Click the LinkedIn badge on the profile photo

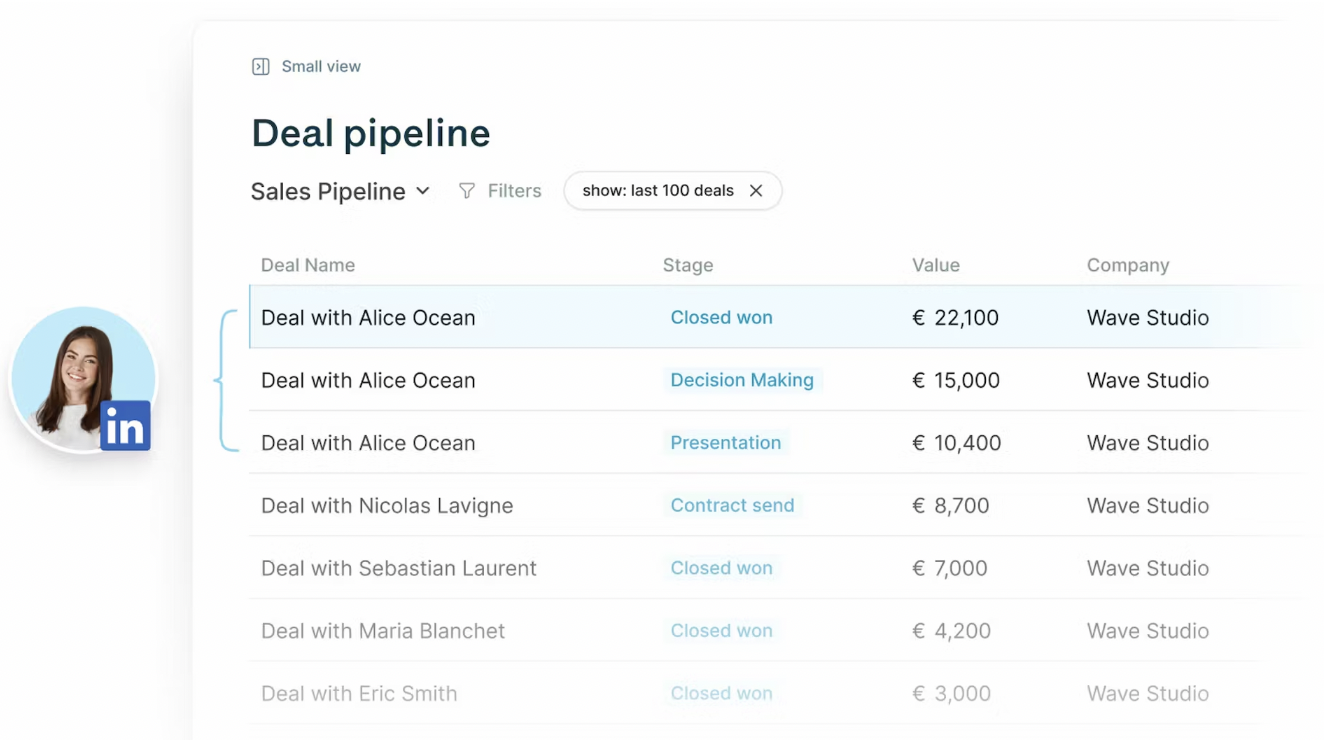[125, 426]
